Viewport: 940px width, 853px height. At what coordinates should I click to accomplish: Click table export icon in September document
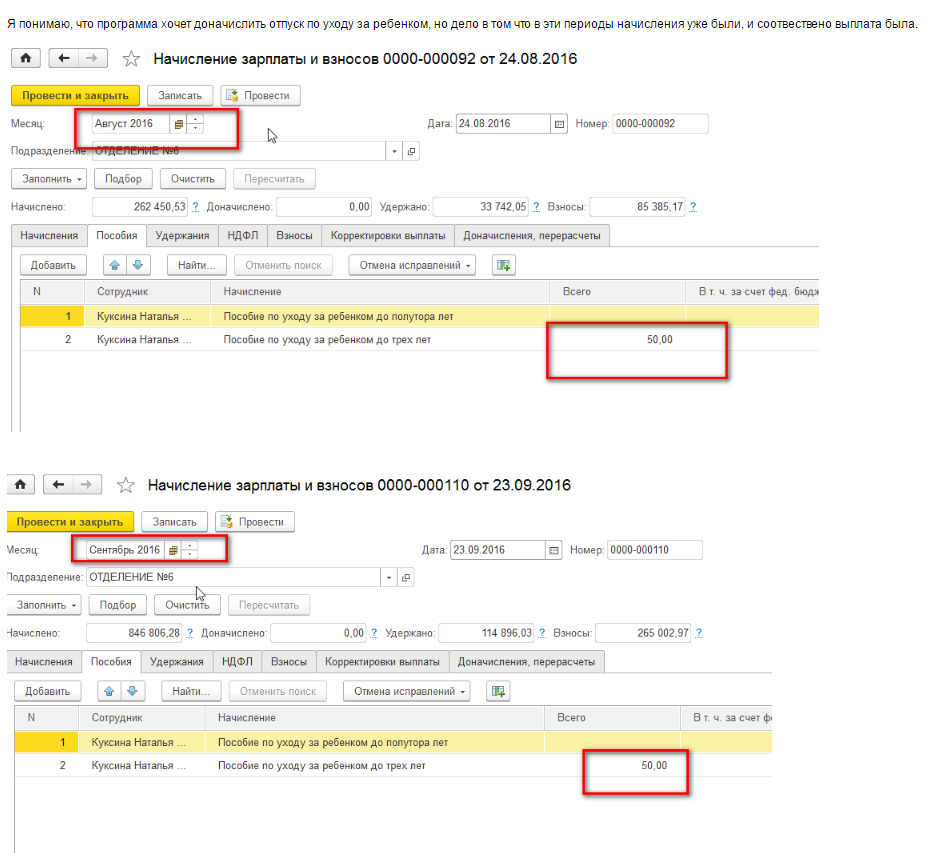click(498, 691)
